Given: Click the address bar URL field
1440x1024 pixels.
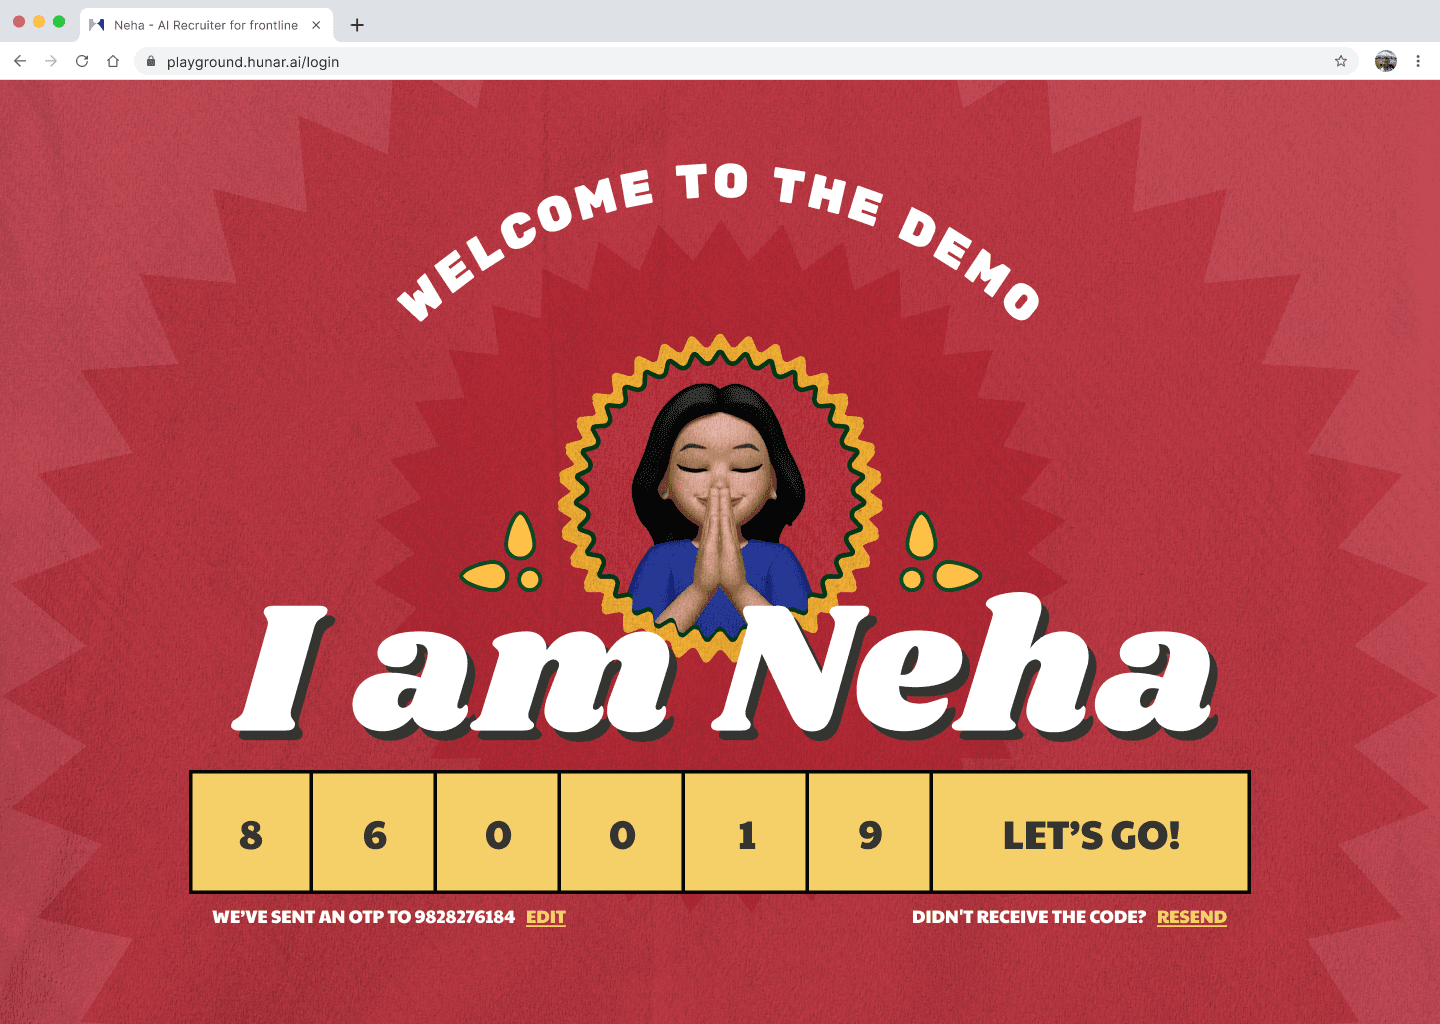Looking at the screenshot, I should (x=740, y=61).
